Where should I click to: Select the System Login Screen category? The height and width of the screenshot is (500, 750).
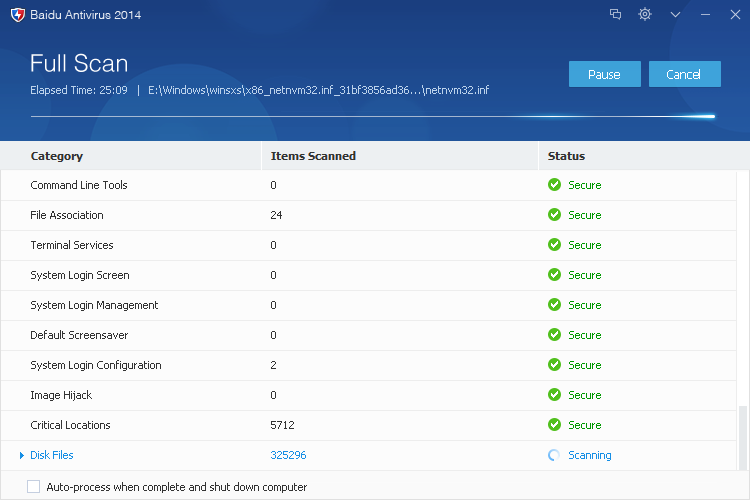pos(80,275)
